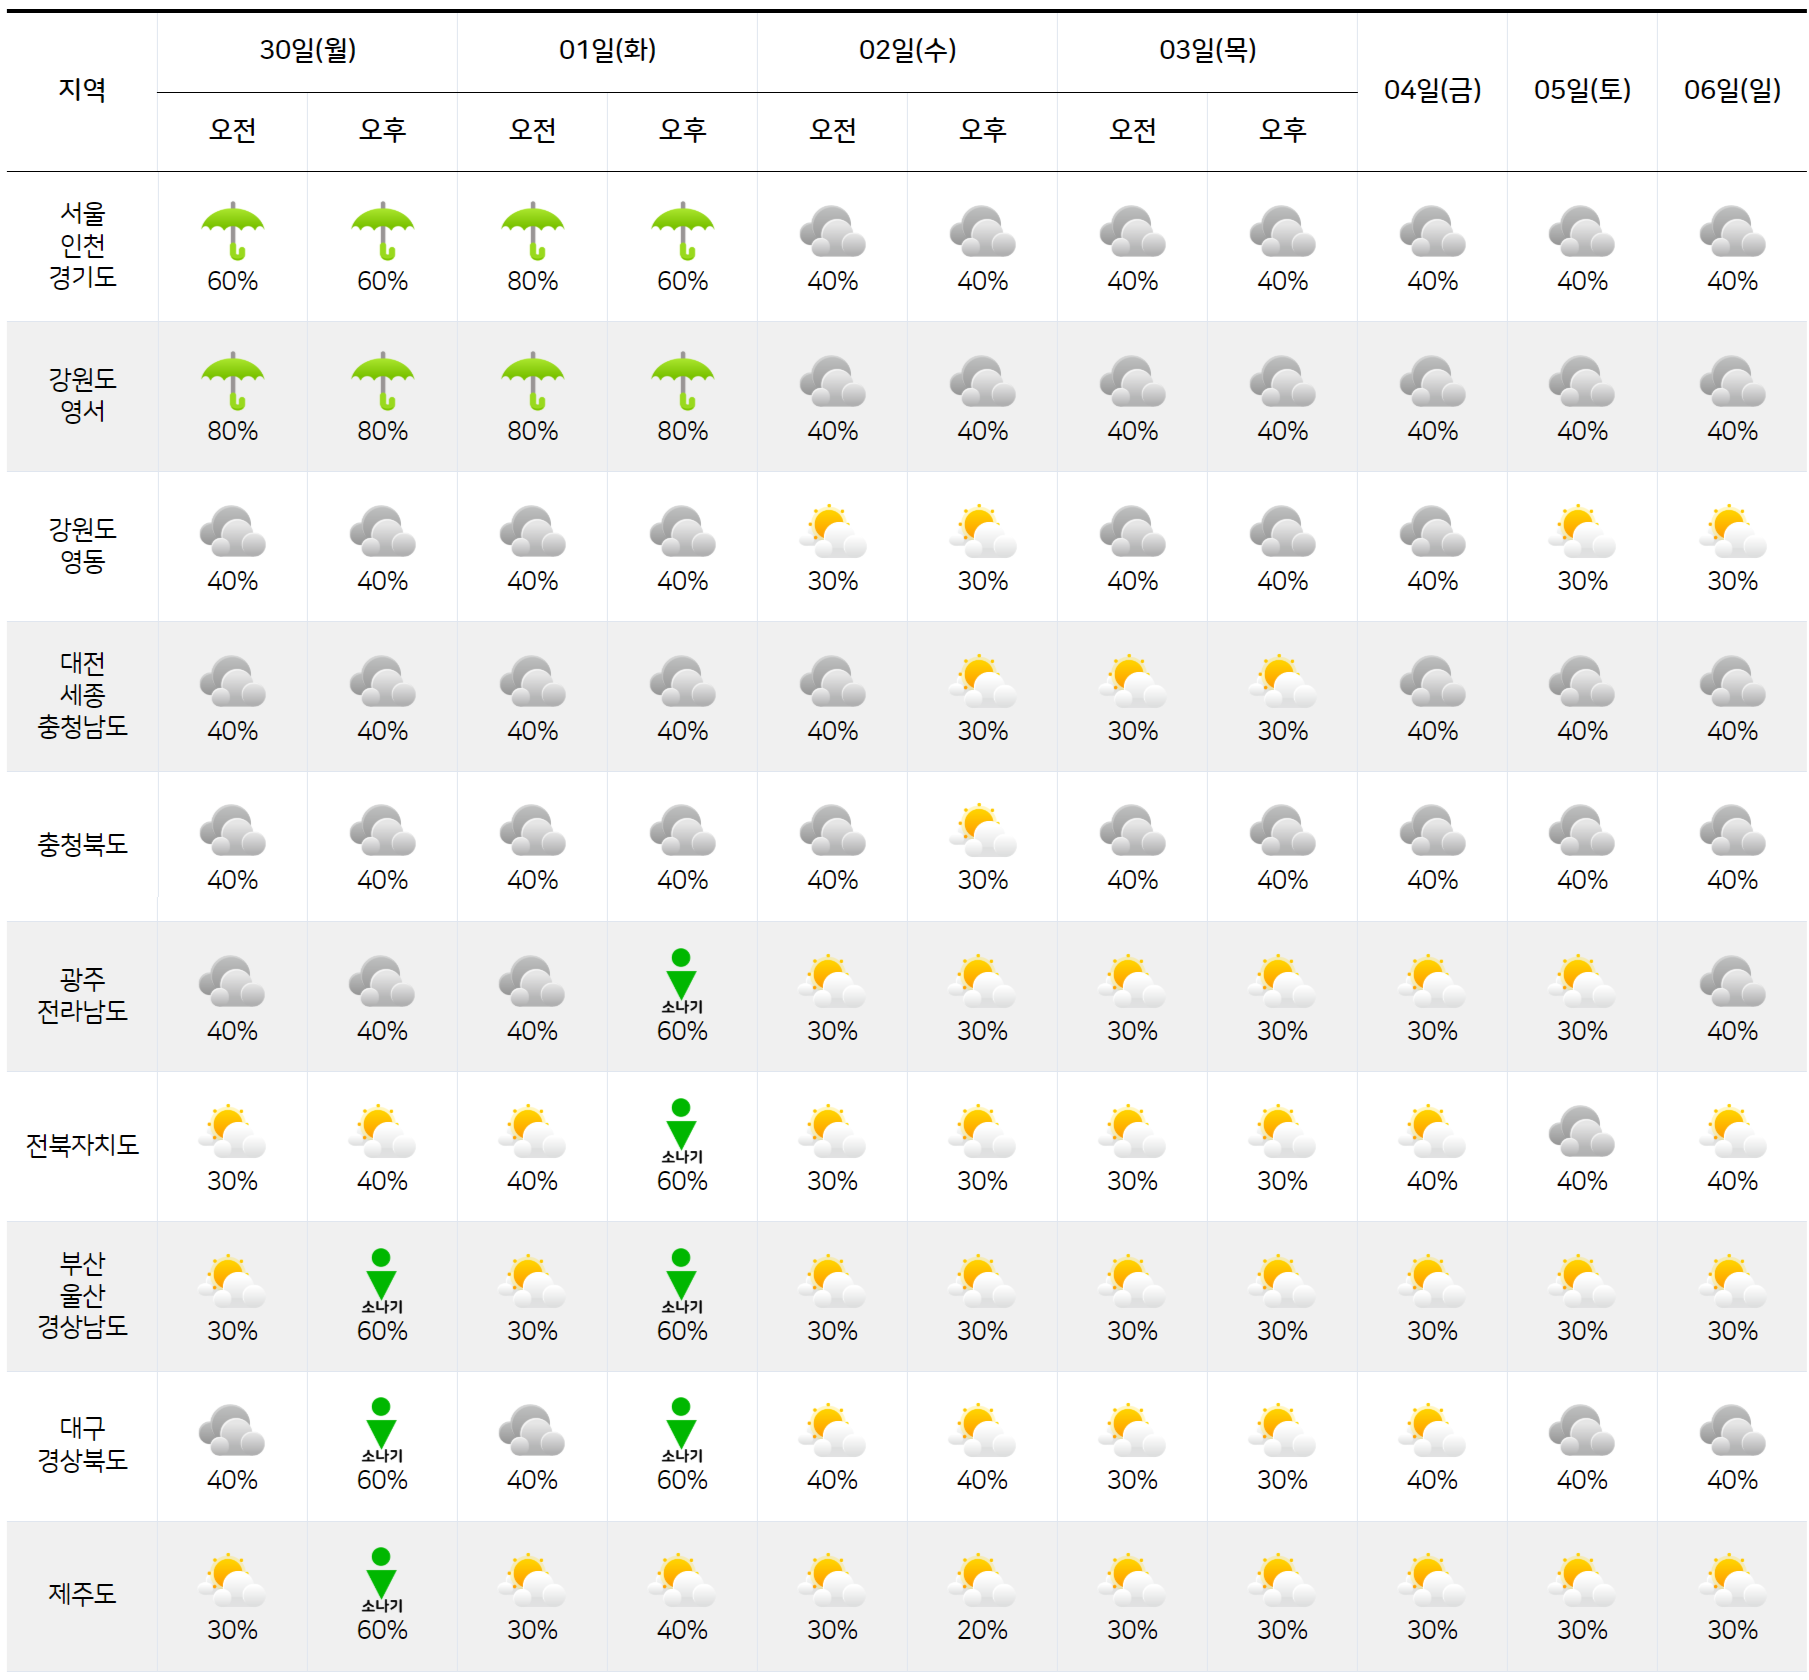Click 대구 경상북도 cloudy icon 30일 오전

232,1430
